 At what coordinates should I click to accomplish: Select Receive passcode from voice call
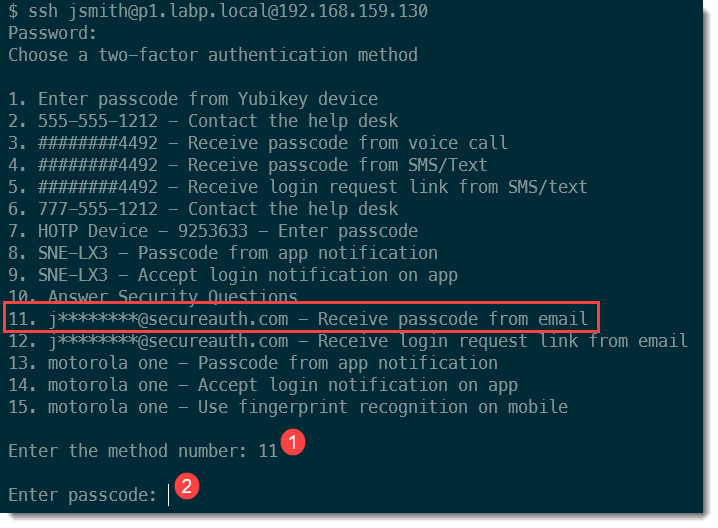[258, 143]
